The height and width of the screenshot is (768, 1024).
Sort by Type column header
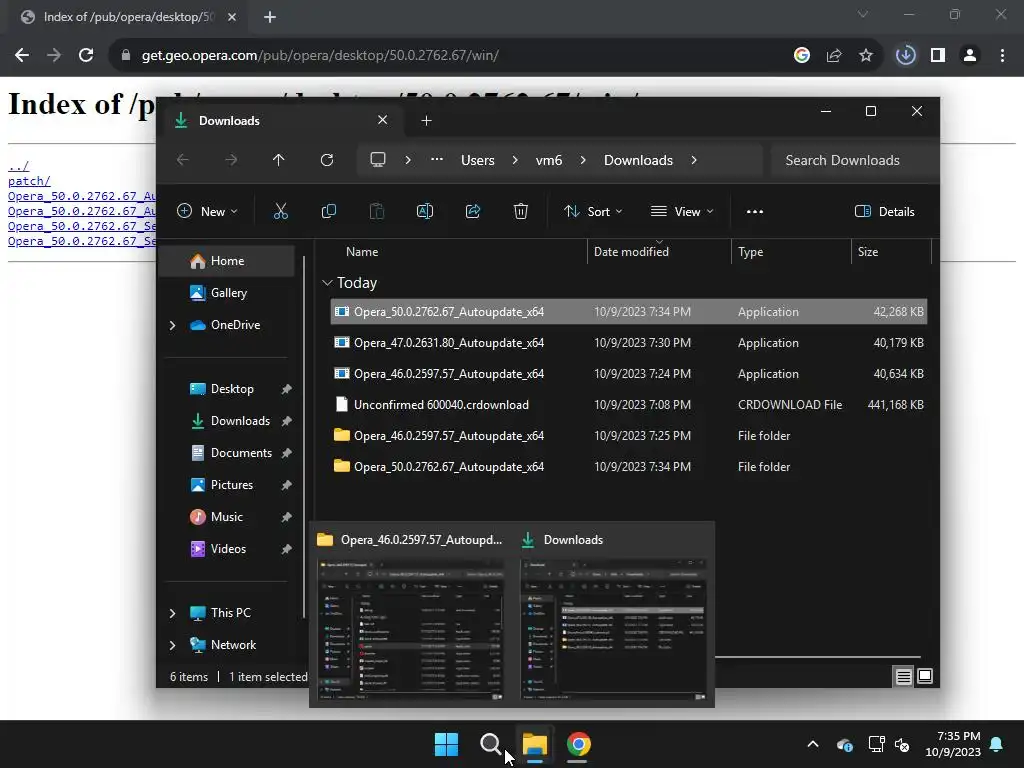[x=750, y=252]
